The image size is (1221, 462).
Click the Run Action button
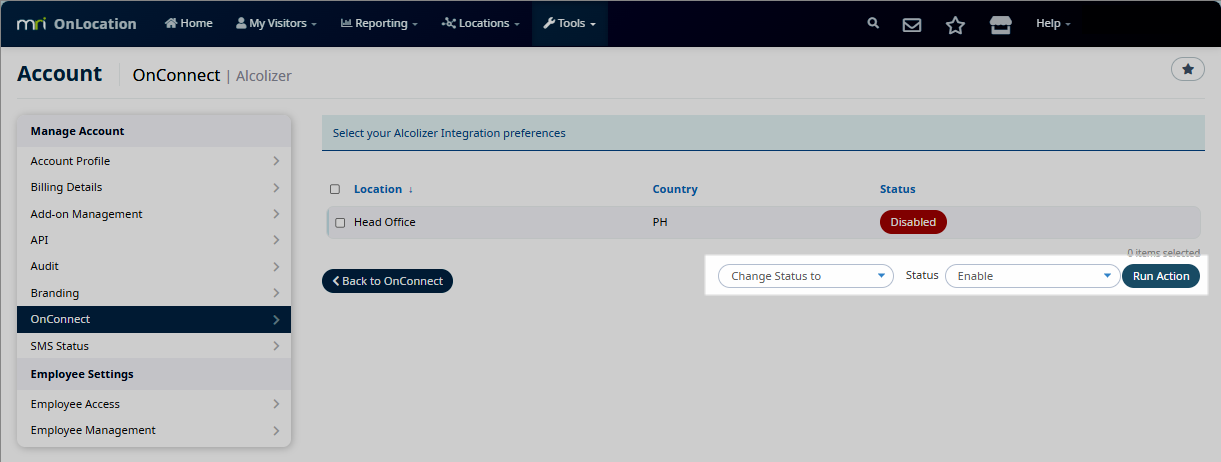coord(1160,276)
